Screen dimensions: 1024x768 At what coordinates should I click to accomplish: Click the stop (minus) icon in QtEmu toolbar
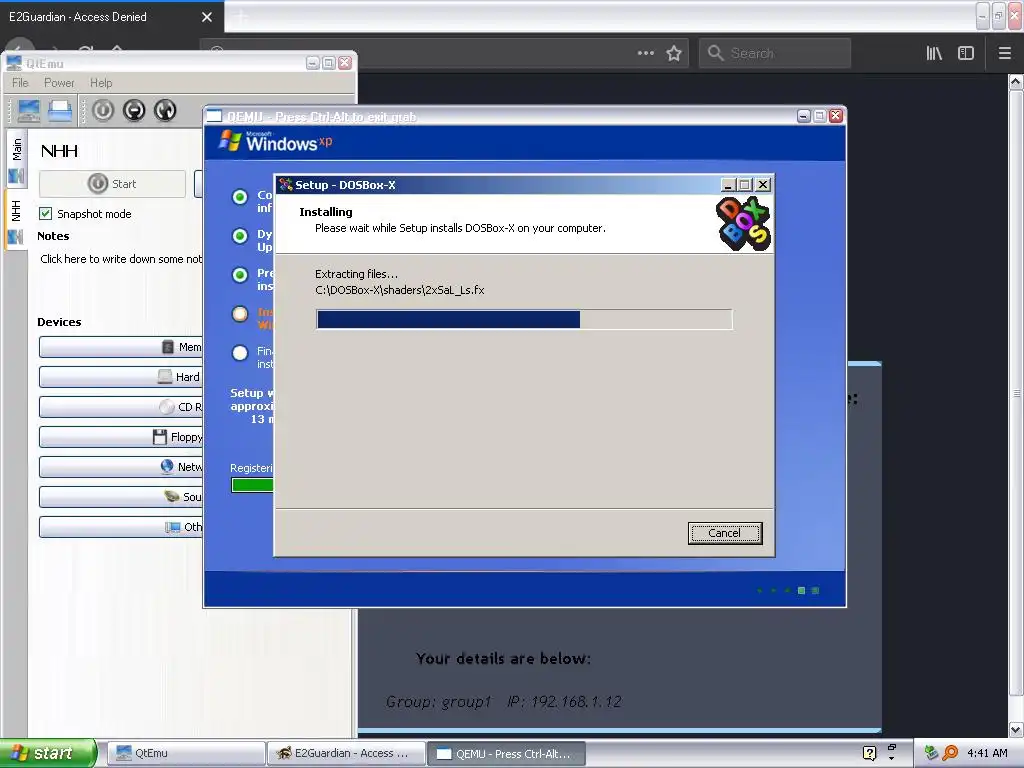click(x=134, y=110)
